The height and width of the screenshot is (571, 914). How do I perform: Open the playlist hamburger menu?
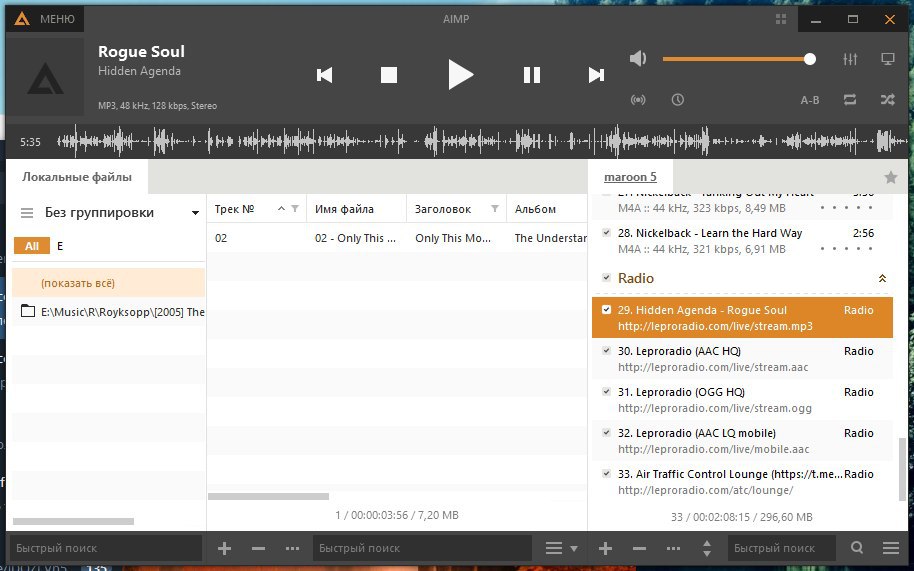pos(891,548)
